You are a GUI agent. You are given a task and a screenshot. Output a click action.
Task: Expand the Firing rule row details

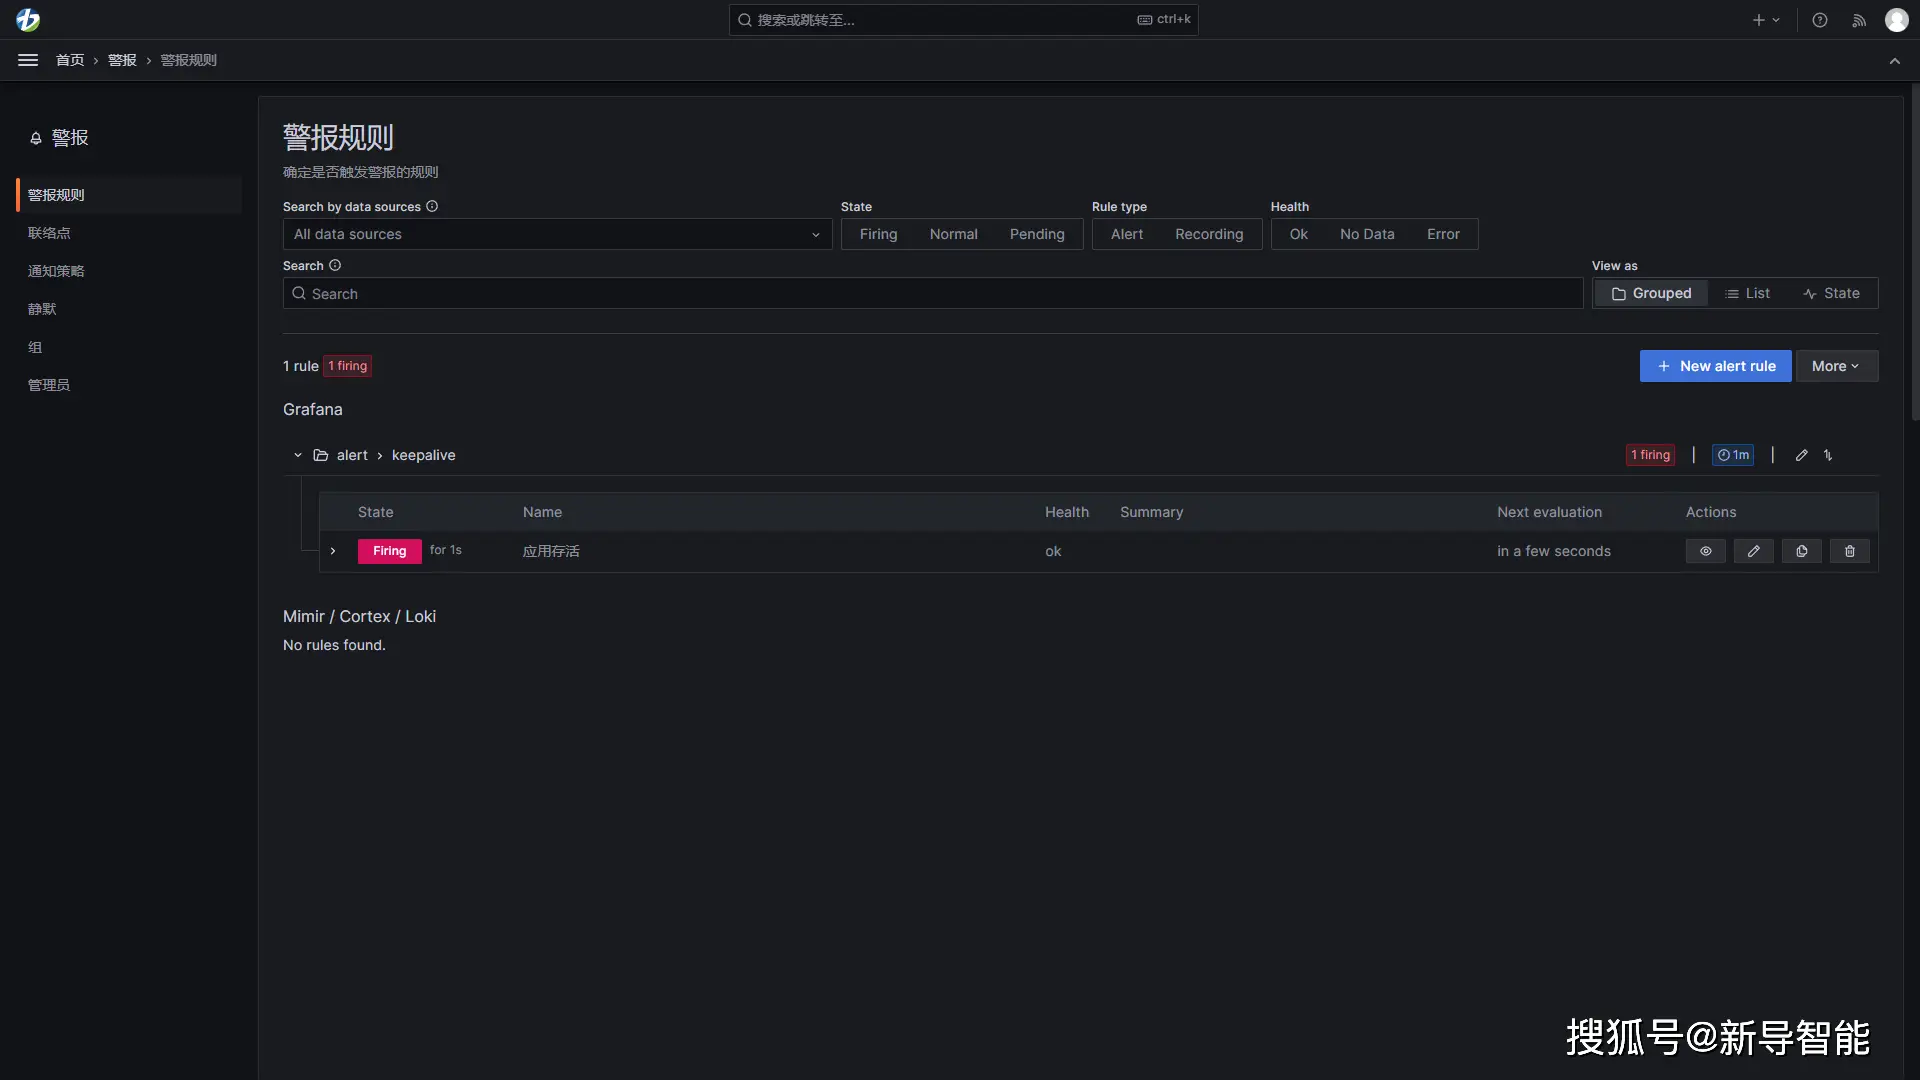coord(333,551)
